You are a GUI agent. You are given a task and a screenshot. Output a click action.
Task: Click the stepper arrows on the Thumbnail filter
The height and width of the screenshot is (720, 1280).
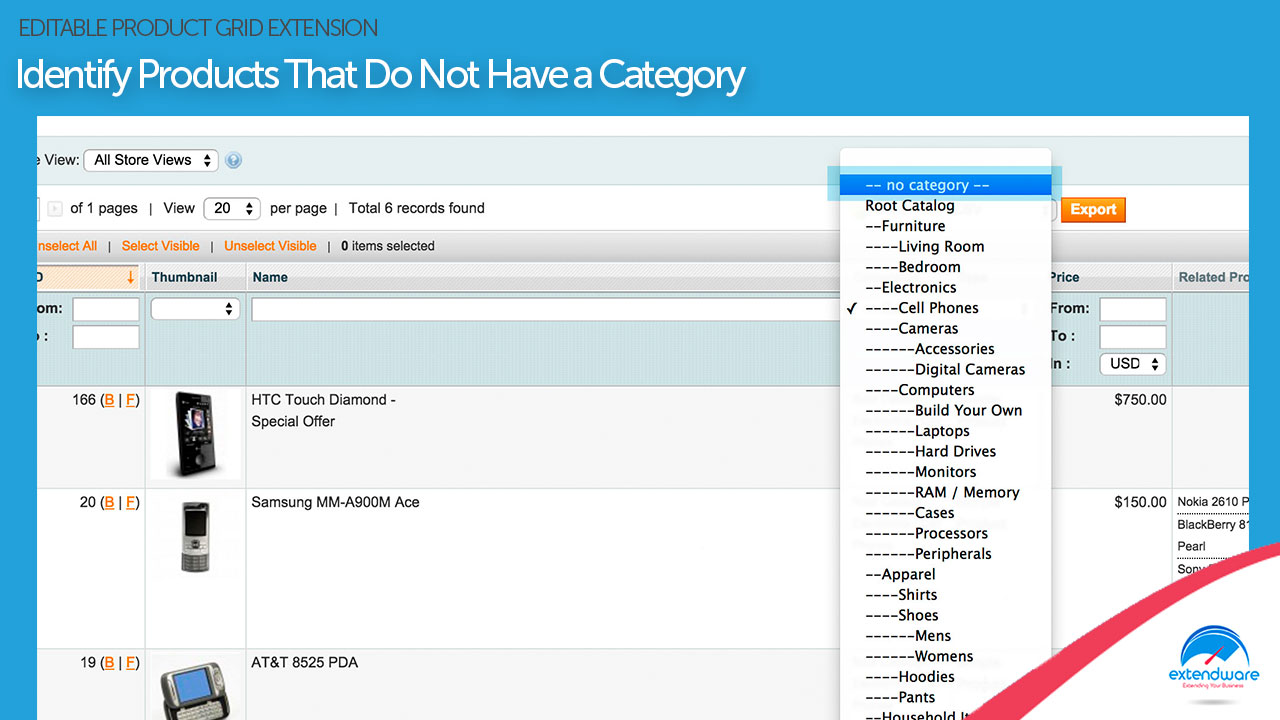tap(227, 308)
